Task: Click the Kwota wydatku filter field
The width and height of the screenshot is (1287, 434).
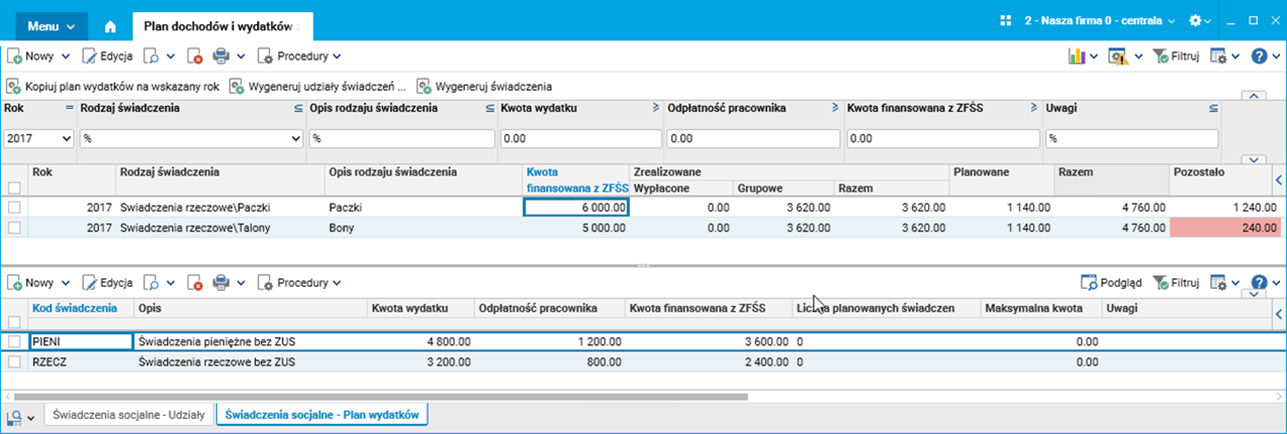Action: (581, 138)
